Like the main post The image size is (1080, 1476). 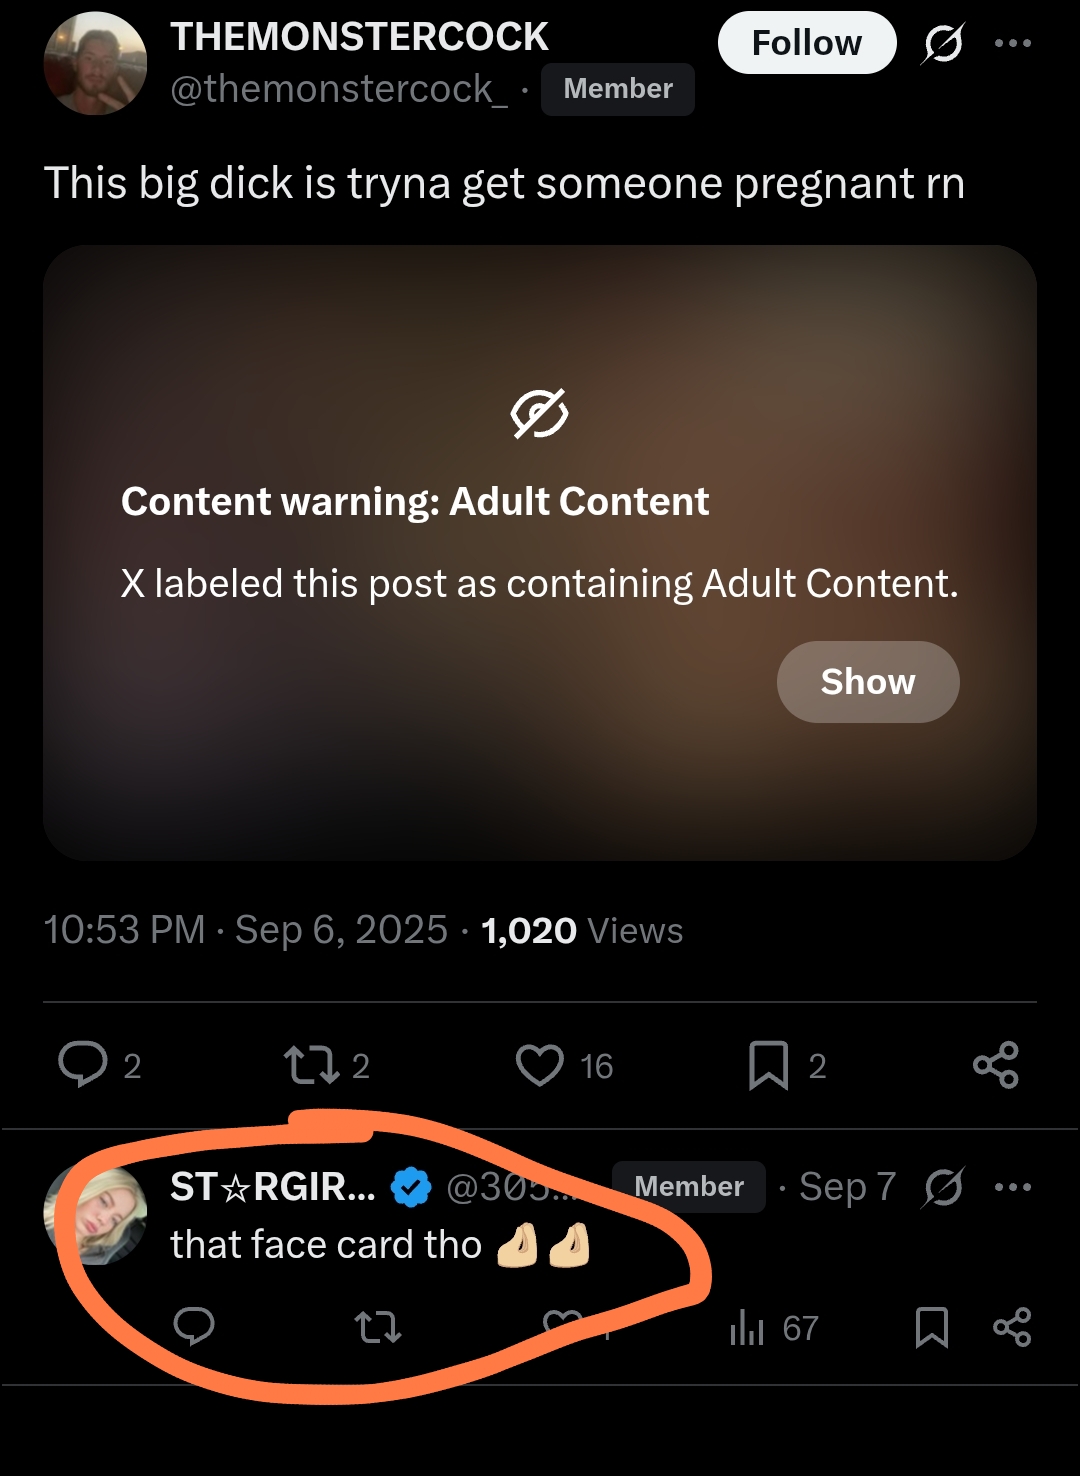[540, 1065]
